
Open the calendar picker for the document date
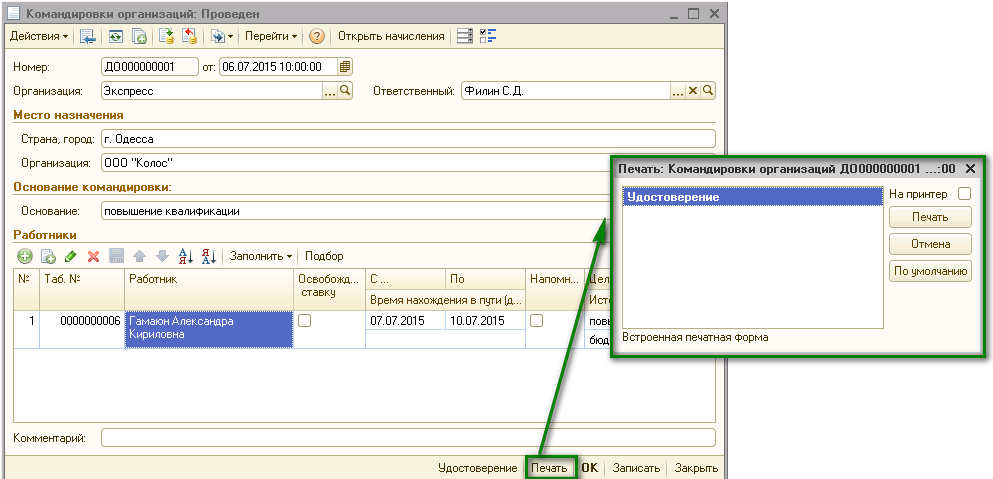coord(345,67)
